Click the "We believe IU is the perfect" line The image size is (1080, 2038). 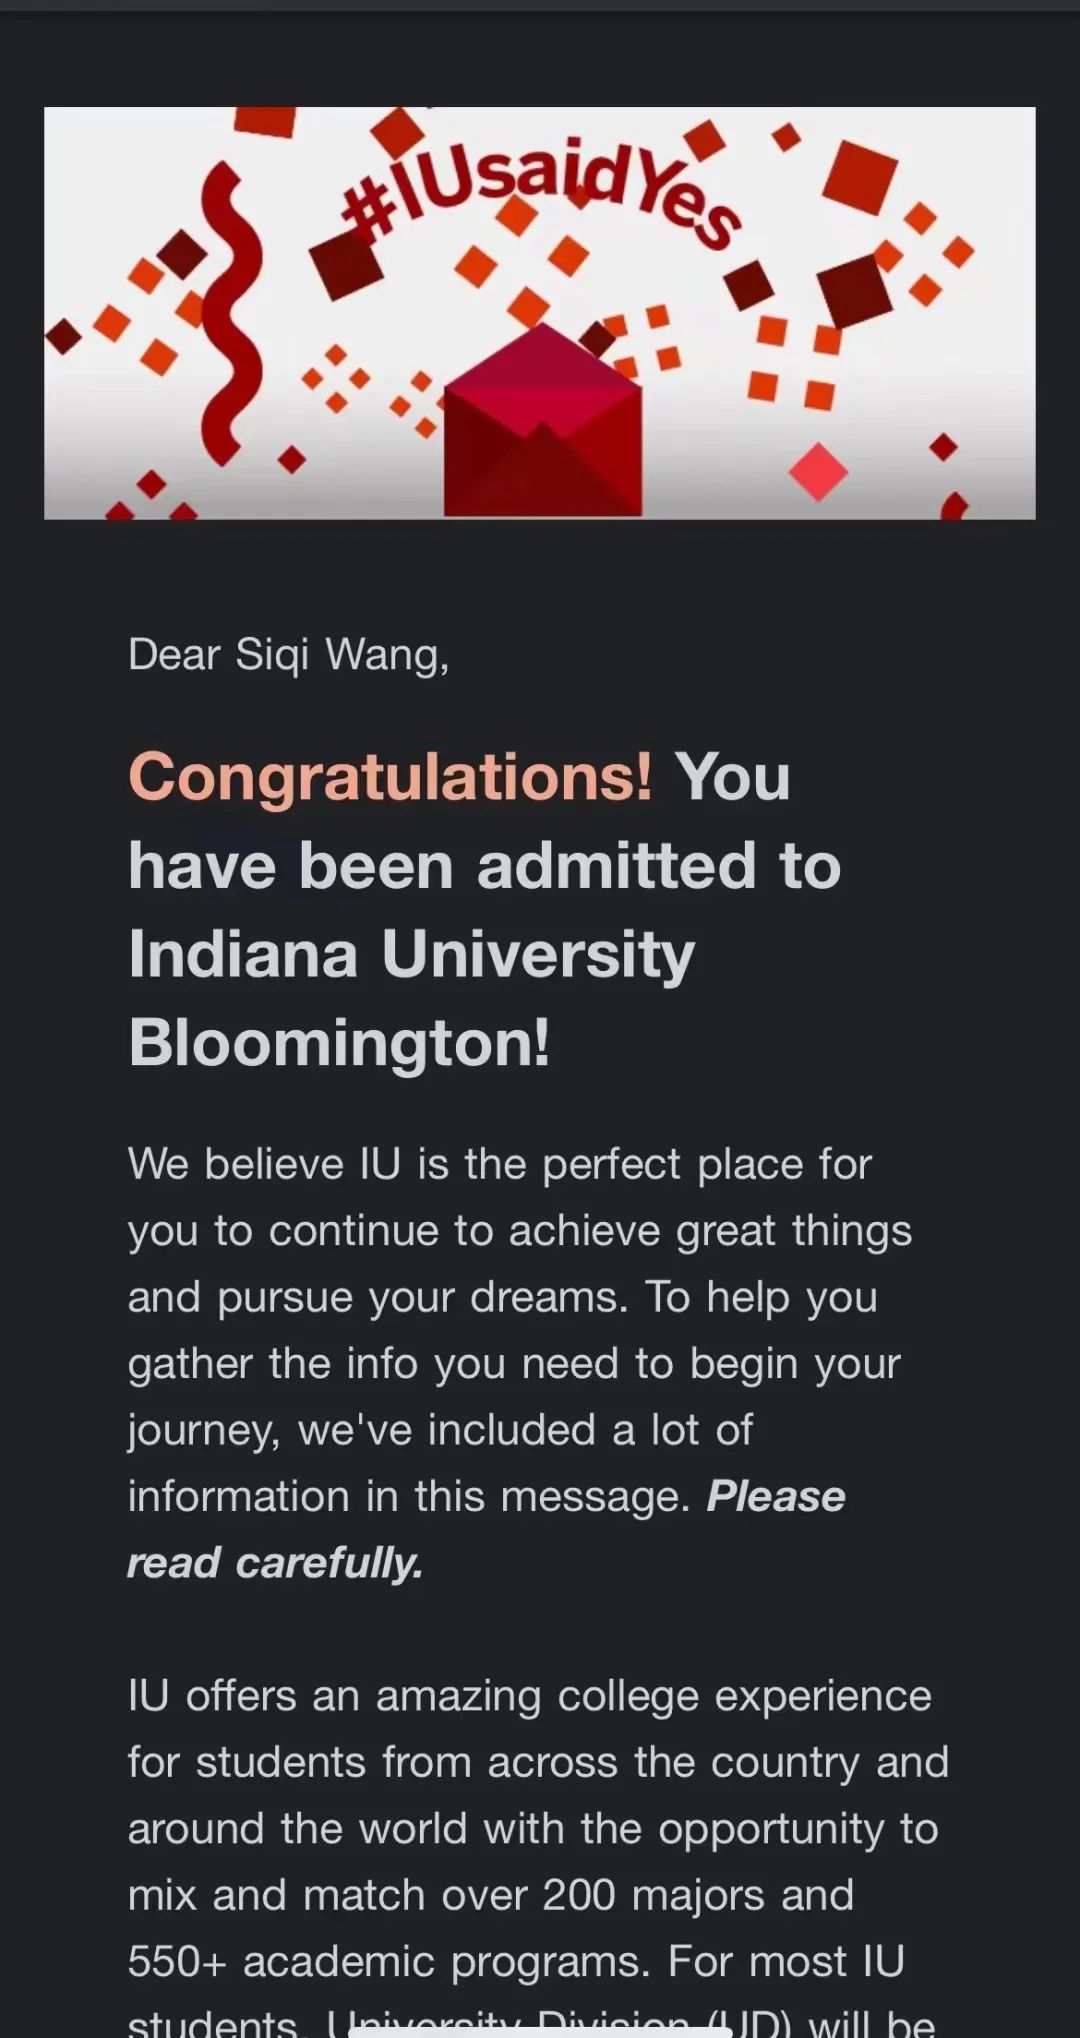(500, 1164)
